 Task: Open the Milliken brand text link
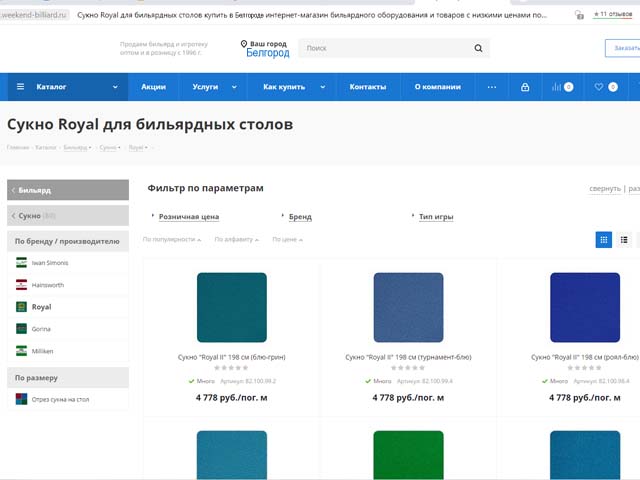[x=42, y=351]
